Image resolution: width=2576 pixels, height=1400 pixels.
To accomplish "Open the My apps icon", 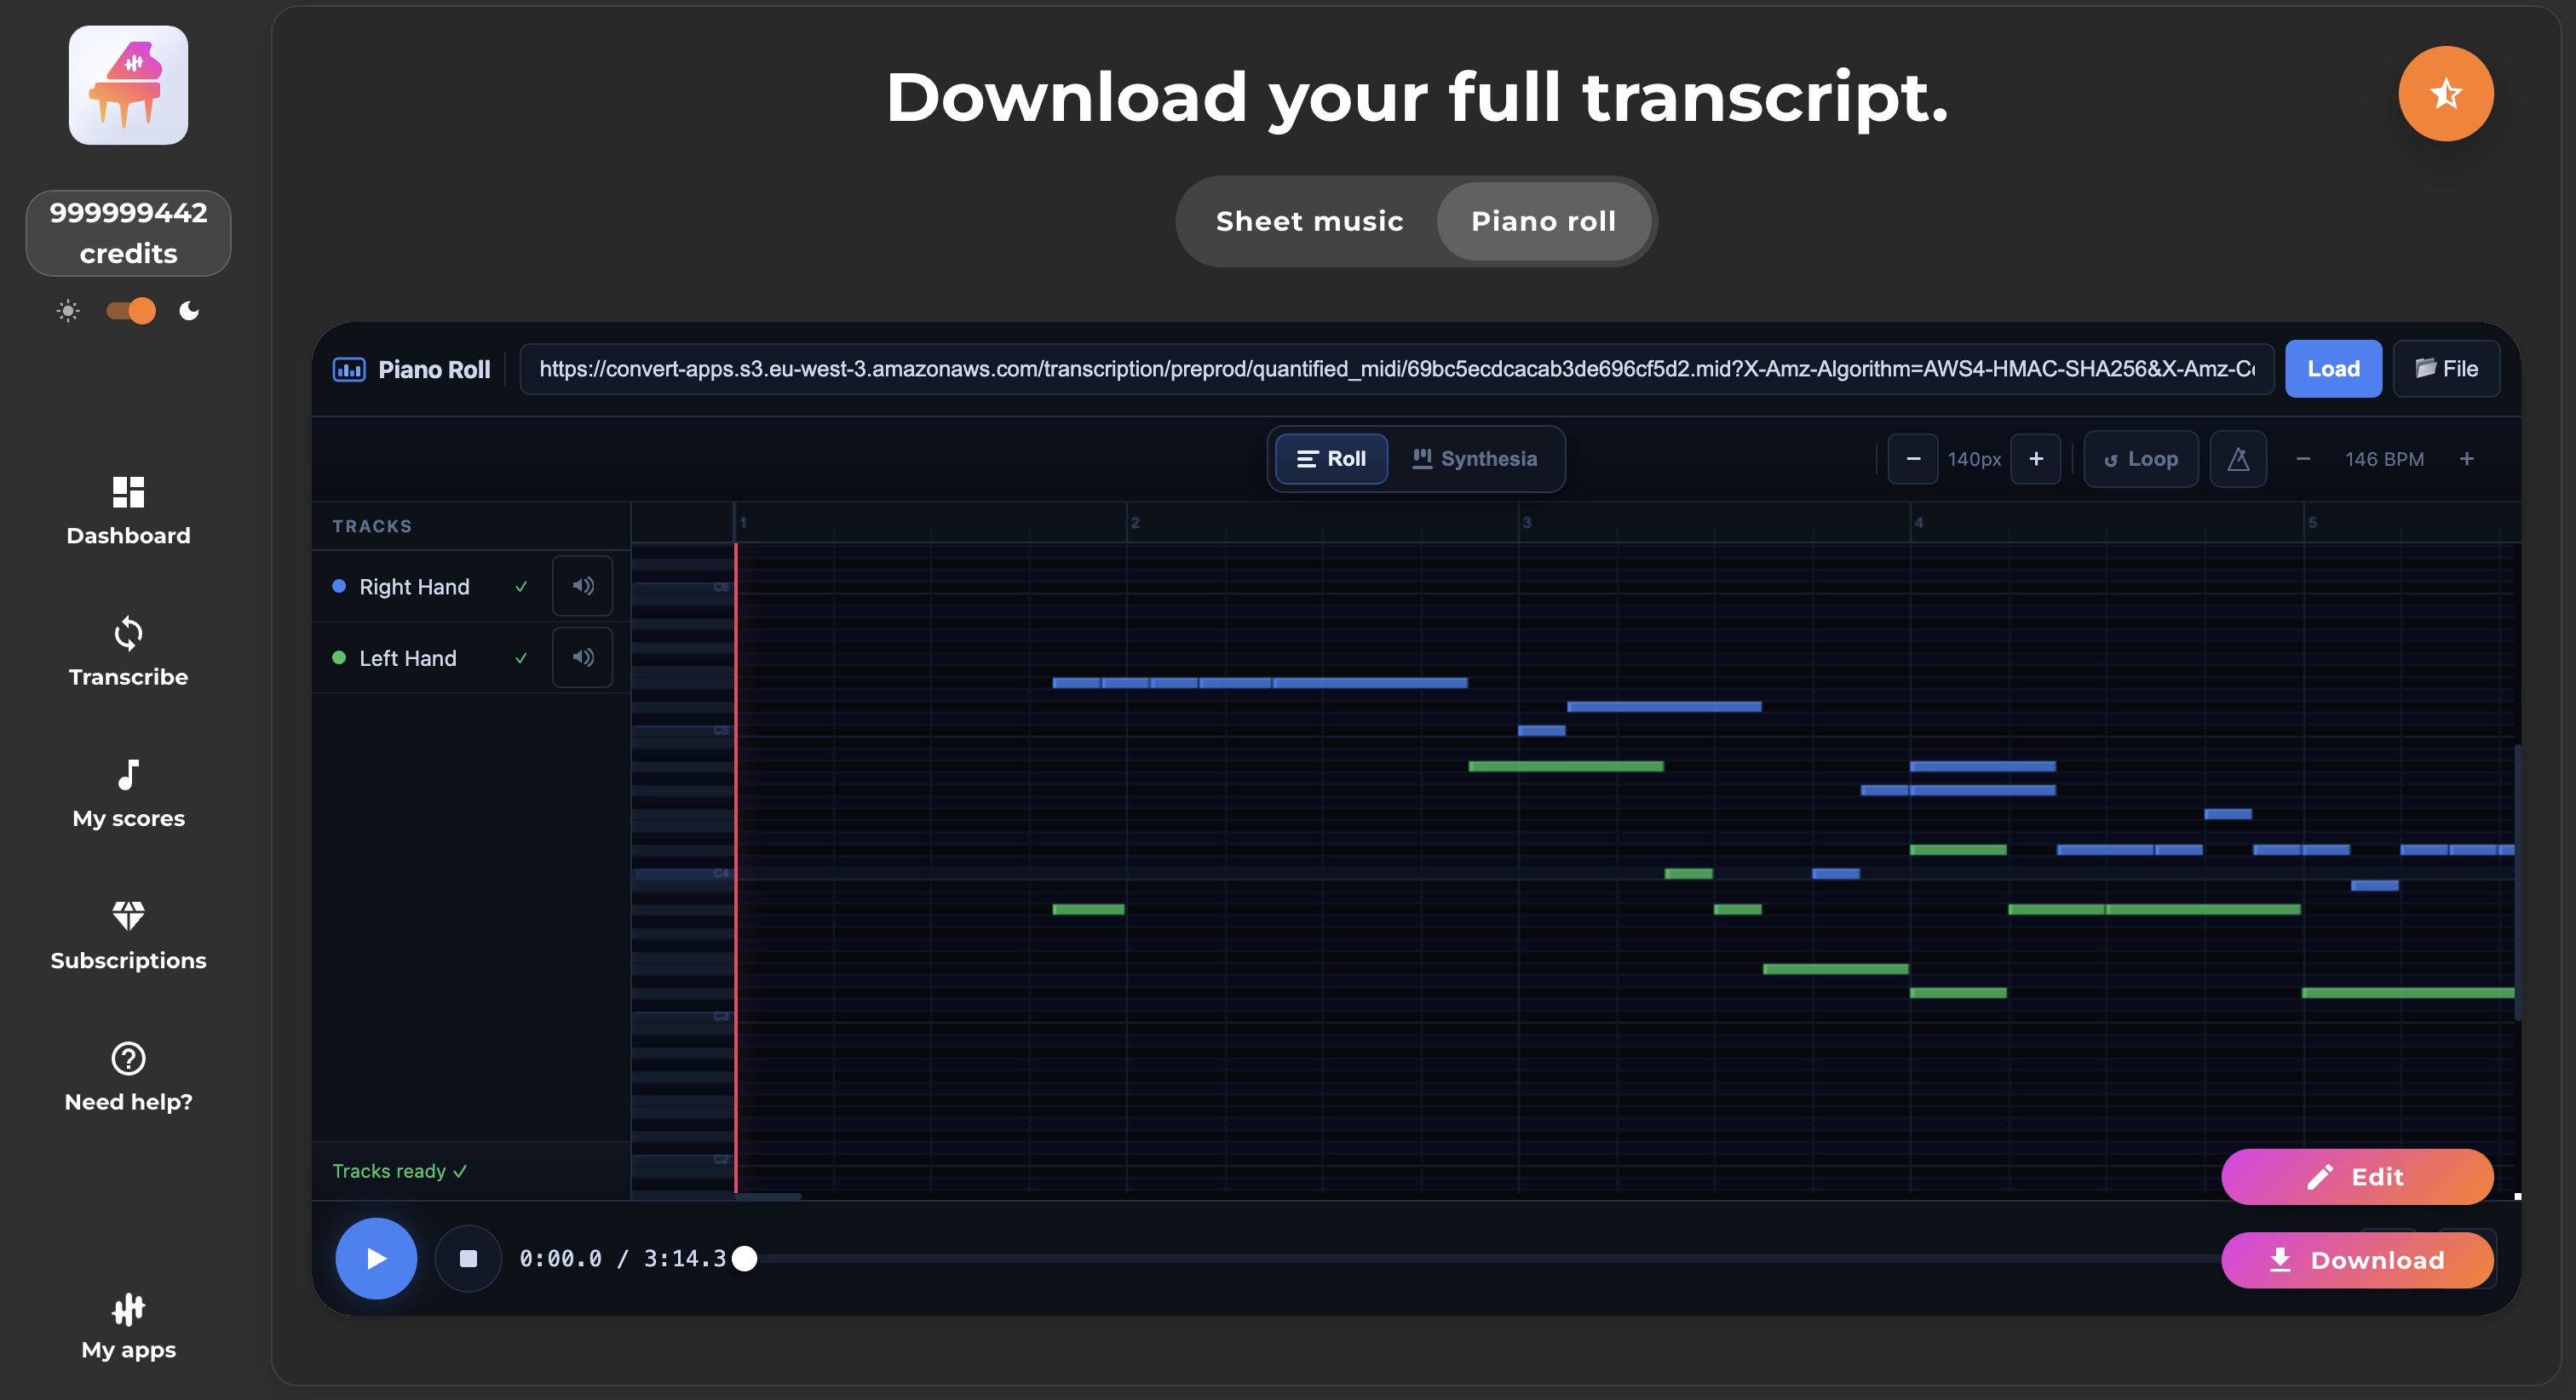I will pyautogui.click(x=128, y=1308).
